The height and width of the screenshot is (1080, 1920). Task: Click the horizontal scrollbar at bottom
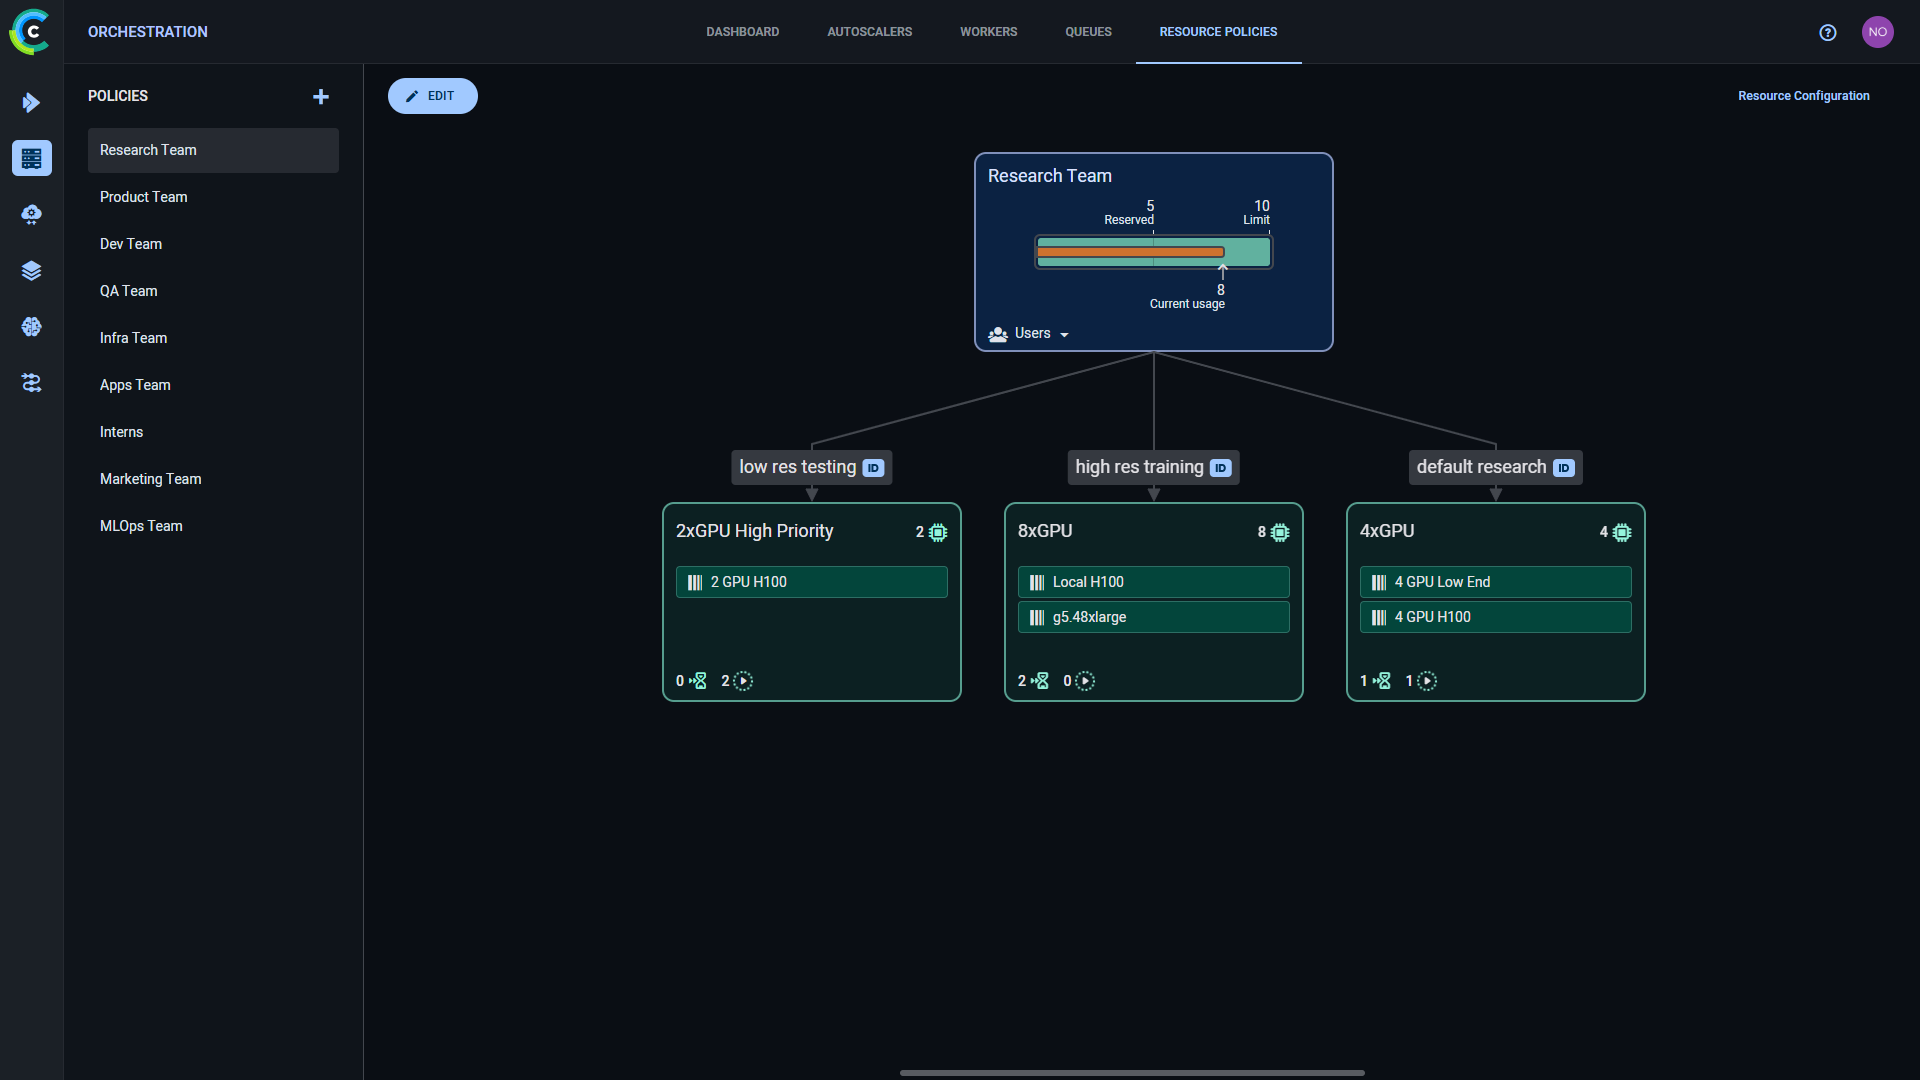click(1132, 1073)
